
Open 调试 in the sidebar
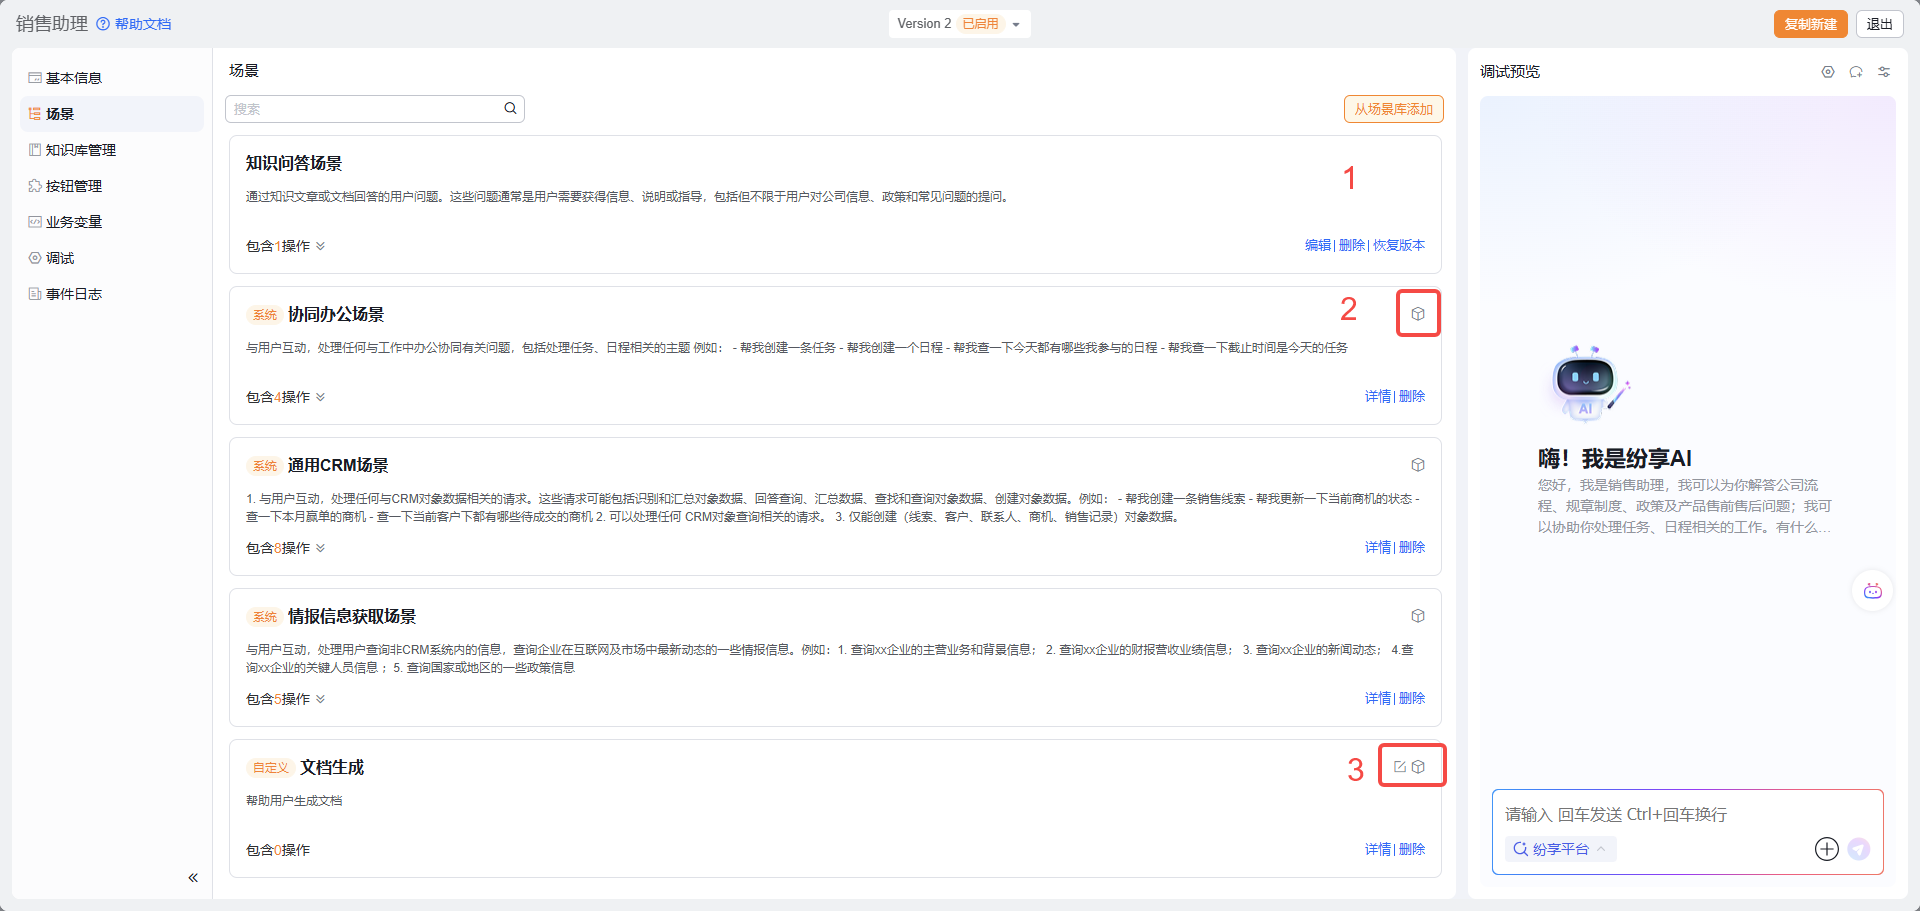[x=111, y=258]
